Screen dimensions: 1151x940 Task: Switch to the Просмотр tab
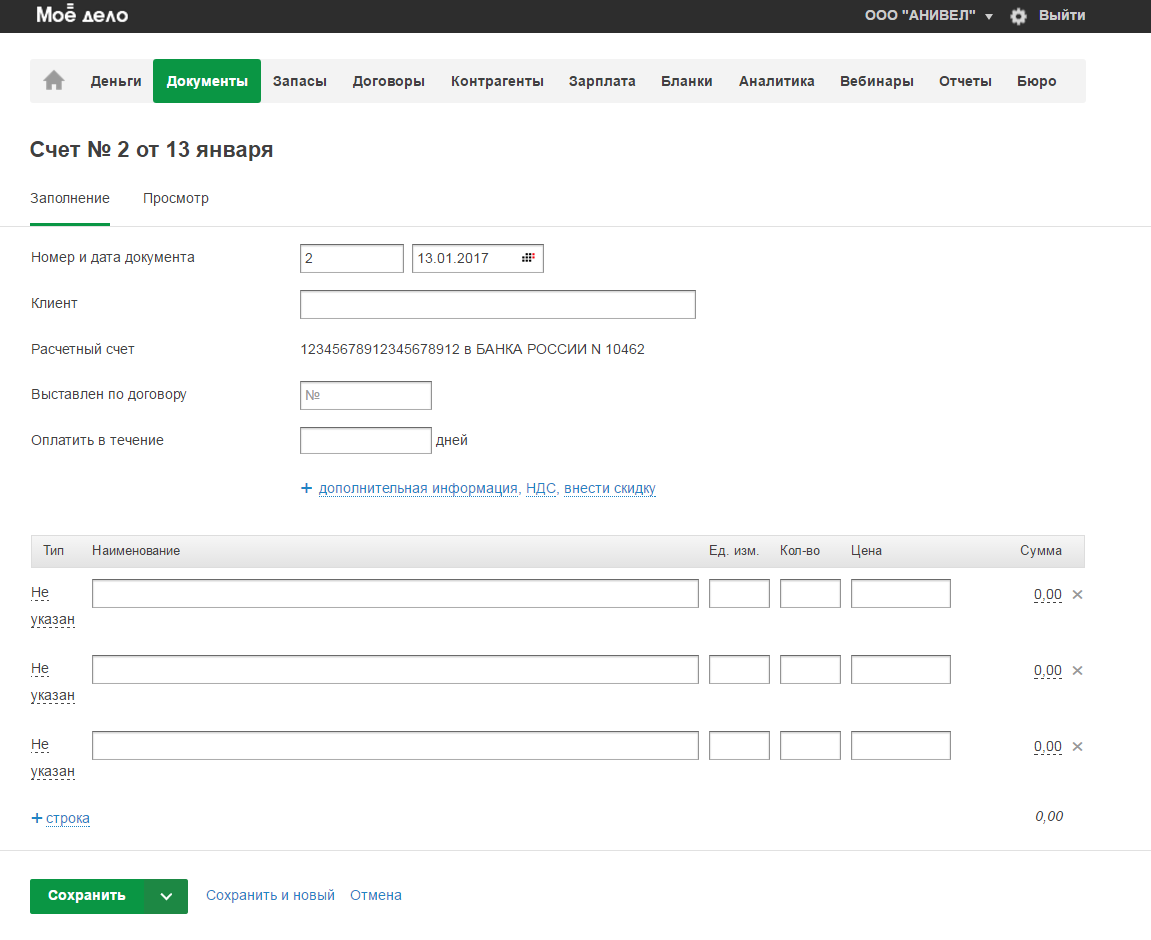[x=176, y=198]
